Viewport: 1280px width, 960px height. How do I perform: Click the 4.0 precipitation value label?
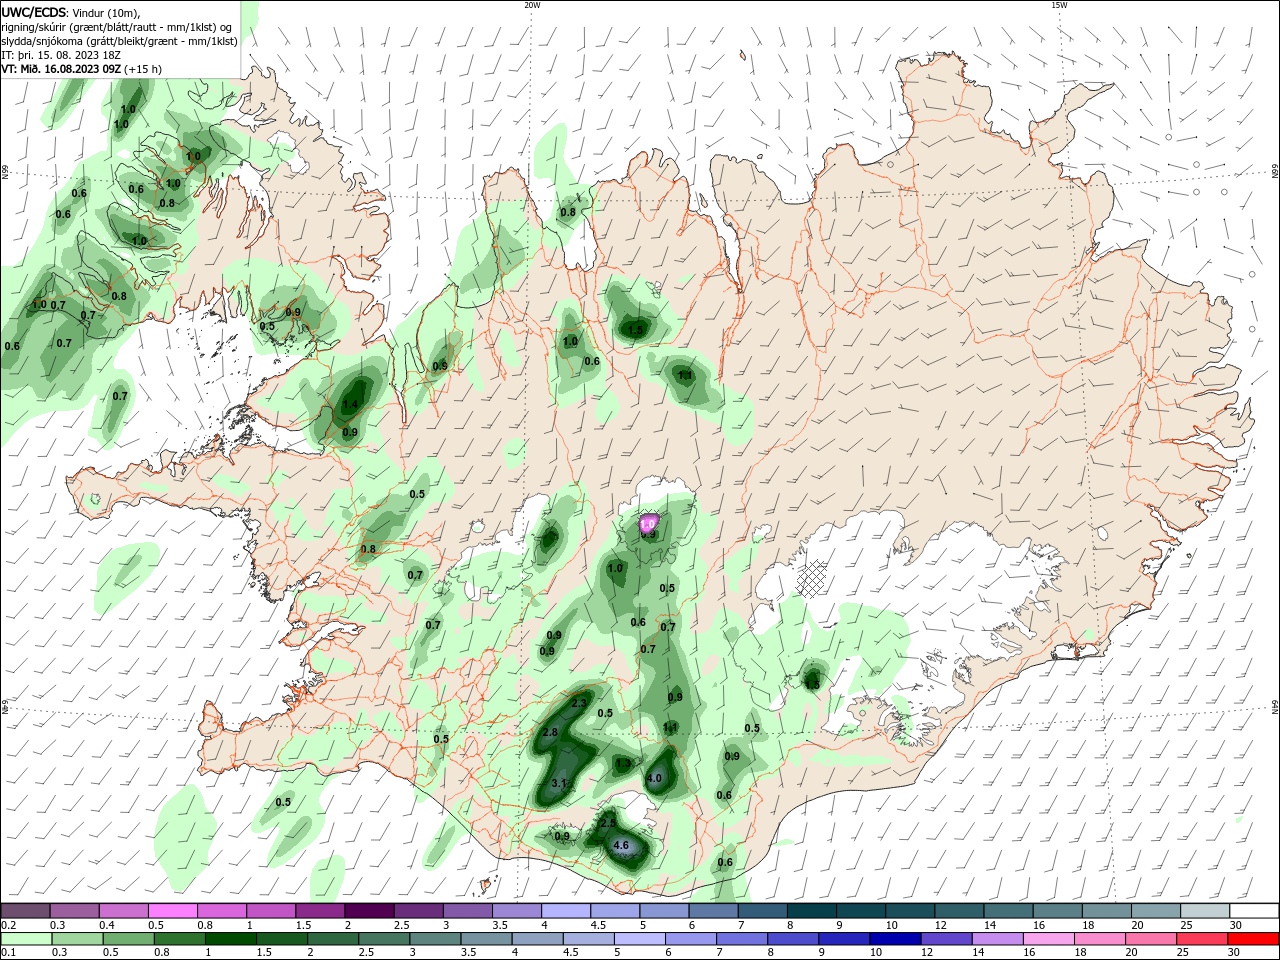pos(654,778)
